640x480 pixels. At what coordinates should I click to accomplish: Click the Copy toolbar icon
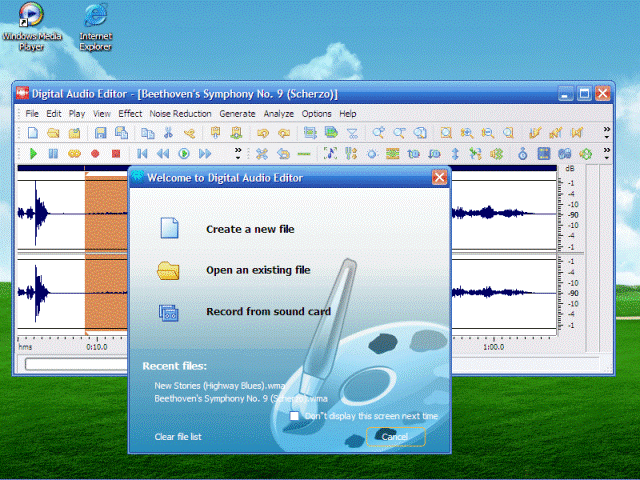coord(147,133)
